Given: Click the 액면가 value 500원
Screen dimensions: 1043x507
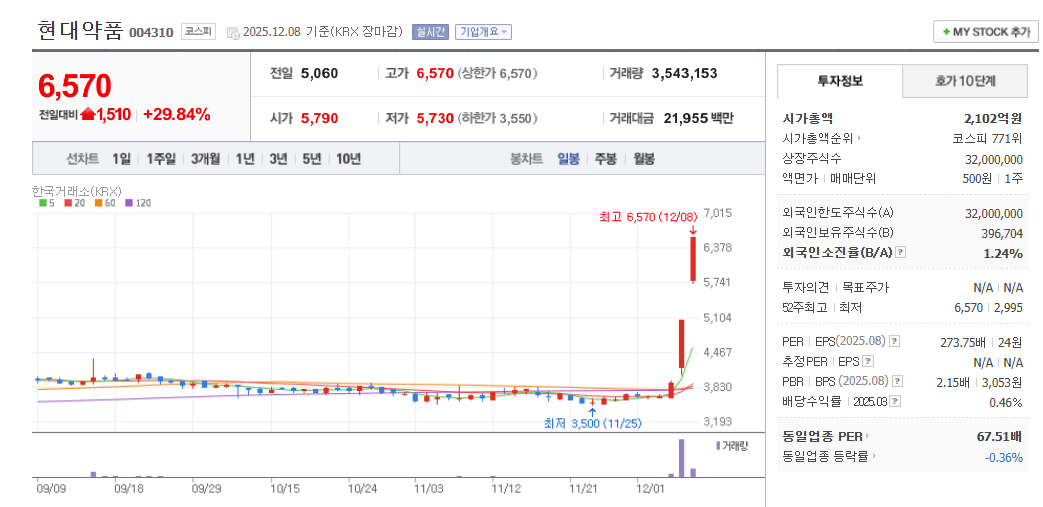Looking at the screenshot, I should pyautogui.click(x=976, y=179).
